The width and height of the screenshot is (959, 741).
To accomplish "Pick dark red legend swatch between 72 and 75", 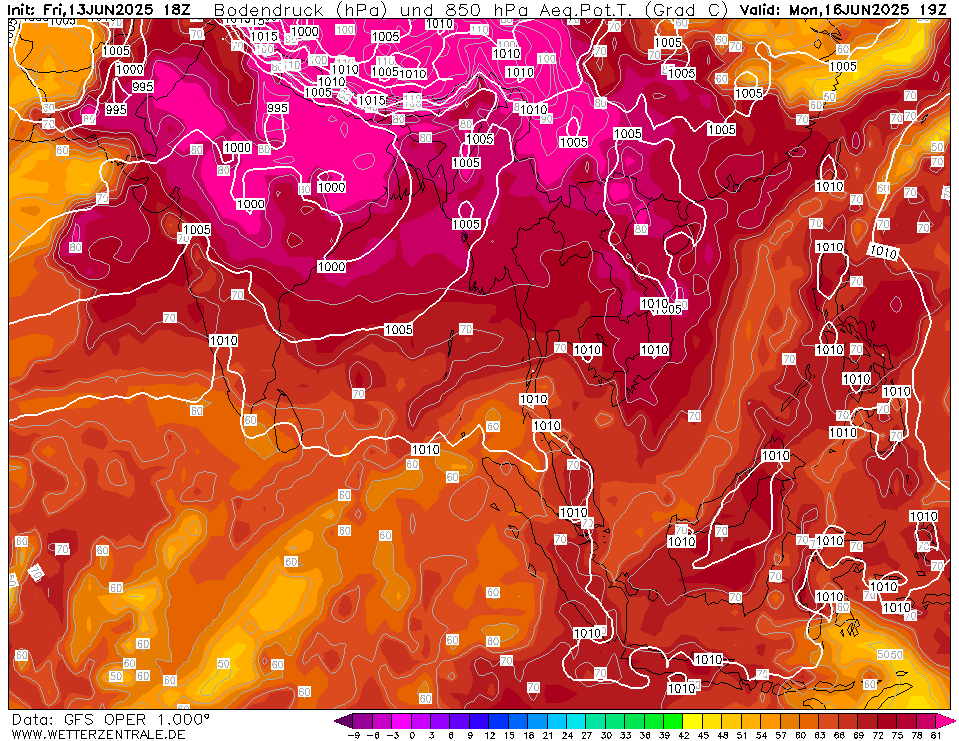I will [x=887, y=721].
